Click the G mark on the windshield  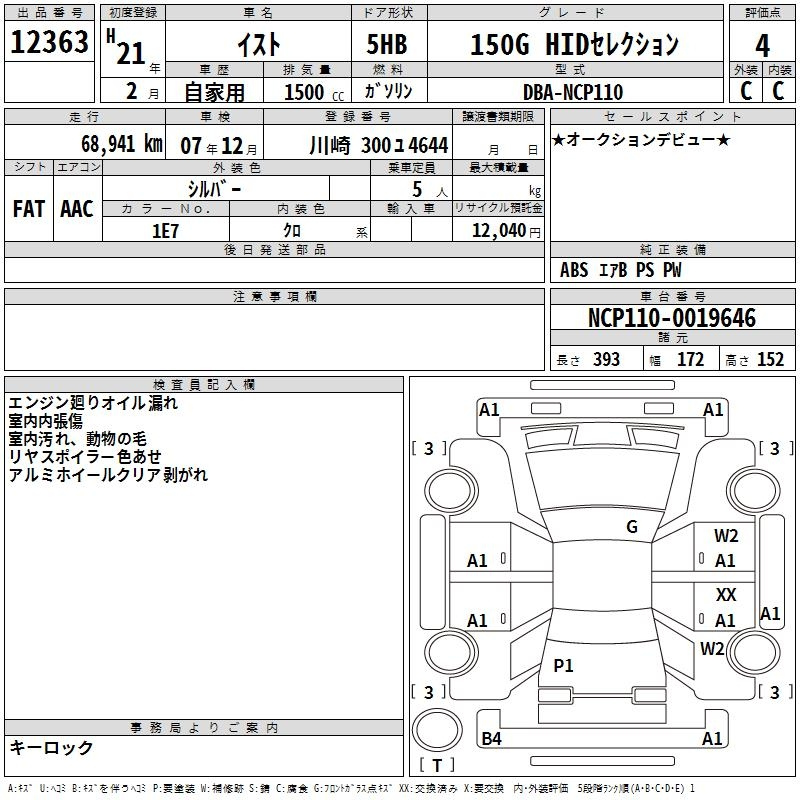[x=631, y=527]
